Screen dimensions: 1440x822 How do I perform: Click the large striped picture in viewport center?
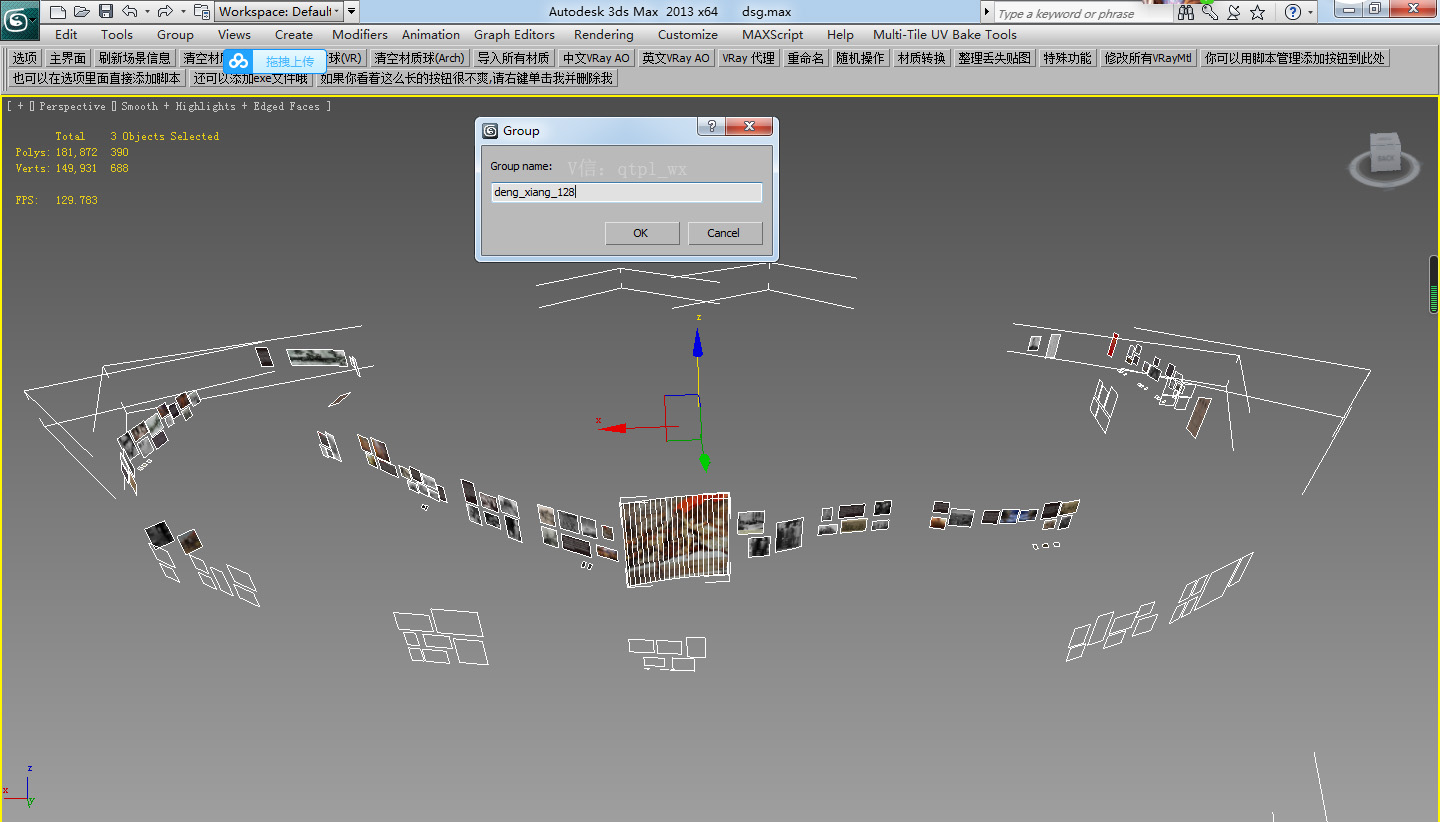coord(675,538)
